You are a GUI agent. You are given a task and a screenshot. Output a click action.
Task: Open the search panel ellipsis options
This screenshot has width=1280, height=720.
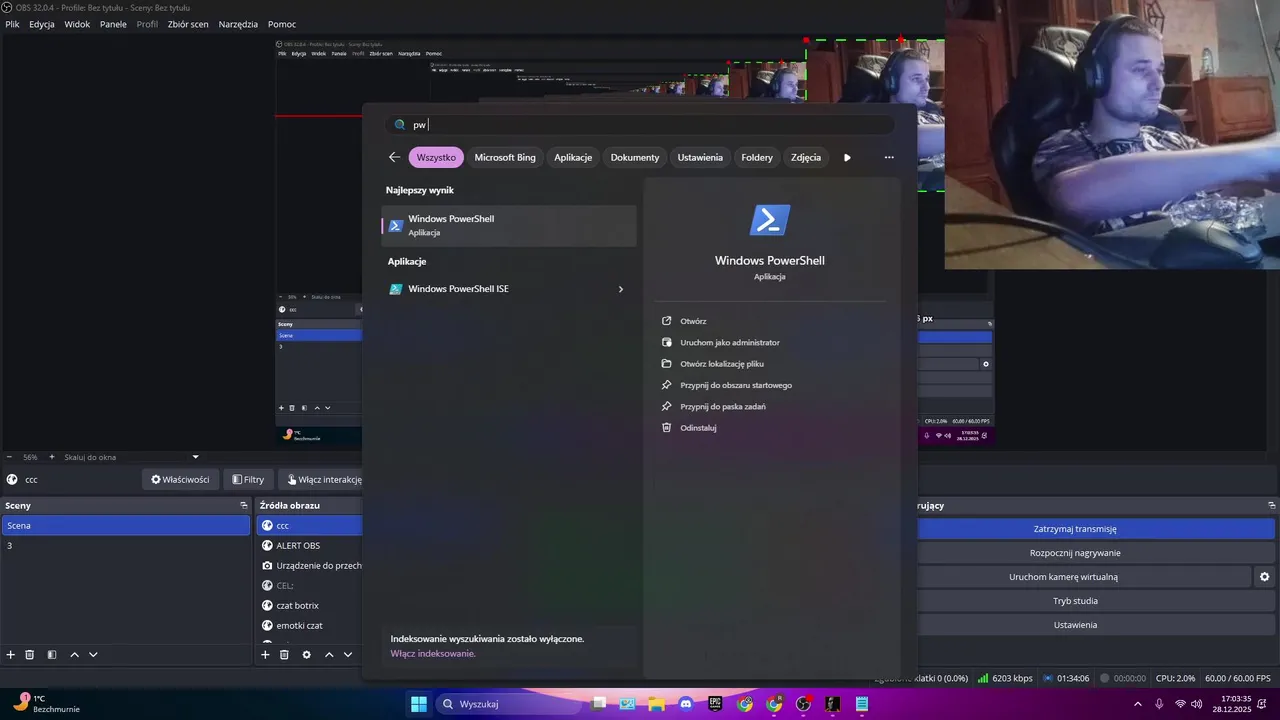(889, 157)
